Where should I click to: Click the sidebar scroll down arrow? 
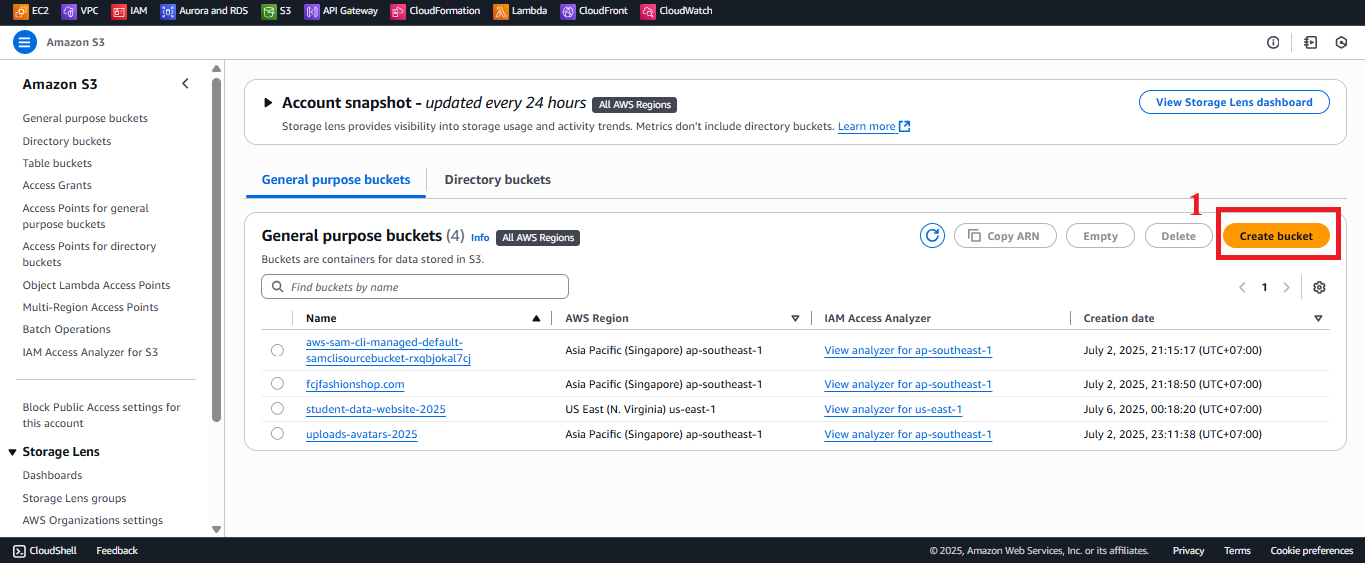(x=217, y=529)
